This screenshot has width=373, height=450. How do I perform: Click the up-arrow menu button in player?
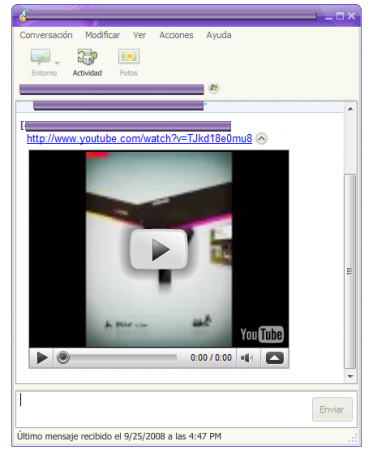coord(275,358)
